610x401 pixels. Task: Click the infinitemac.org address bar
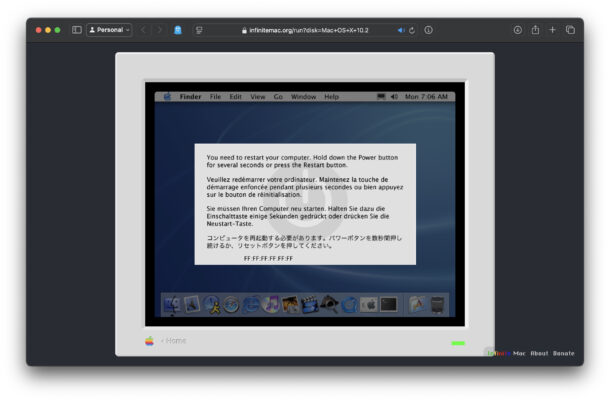click(x=305, y=30)
